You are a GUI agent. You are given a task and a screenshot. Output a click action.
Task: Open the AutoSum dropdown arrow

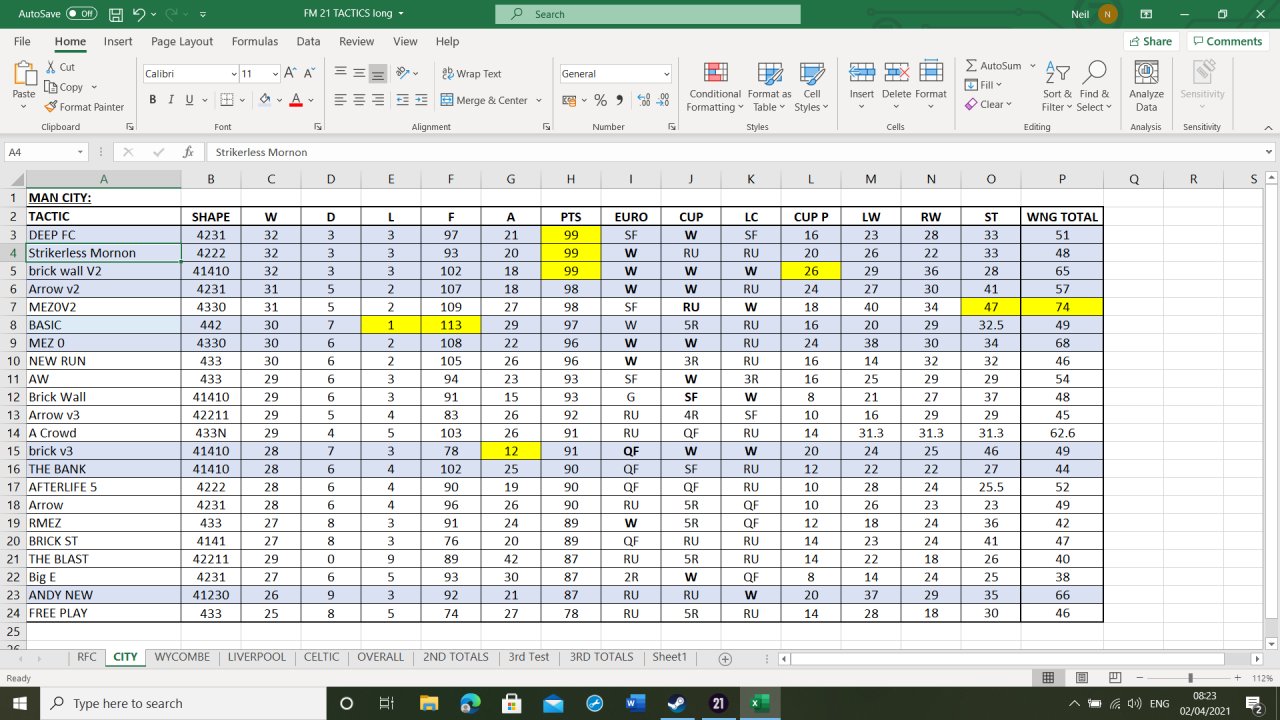point(1032,66)
